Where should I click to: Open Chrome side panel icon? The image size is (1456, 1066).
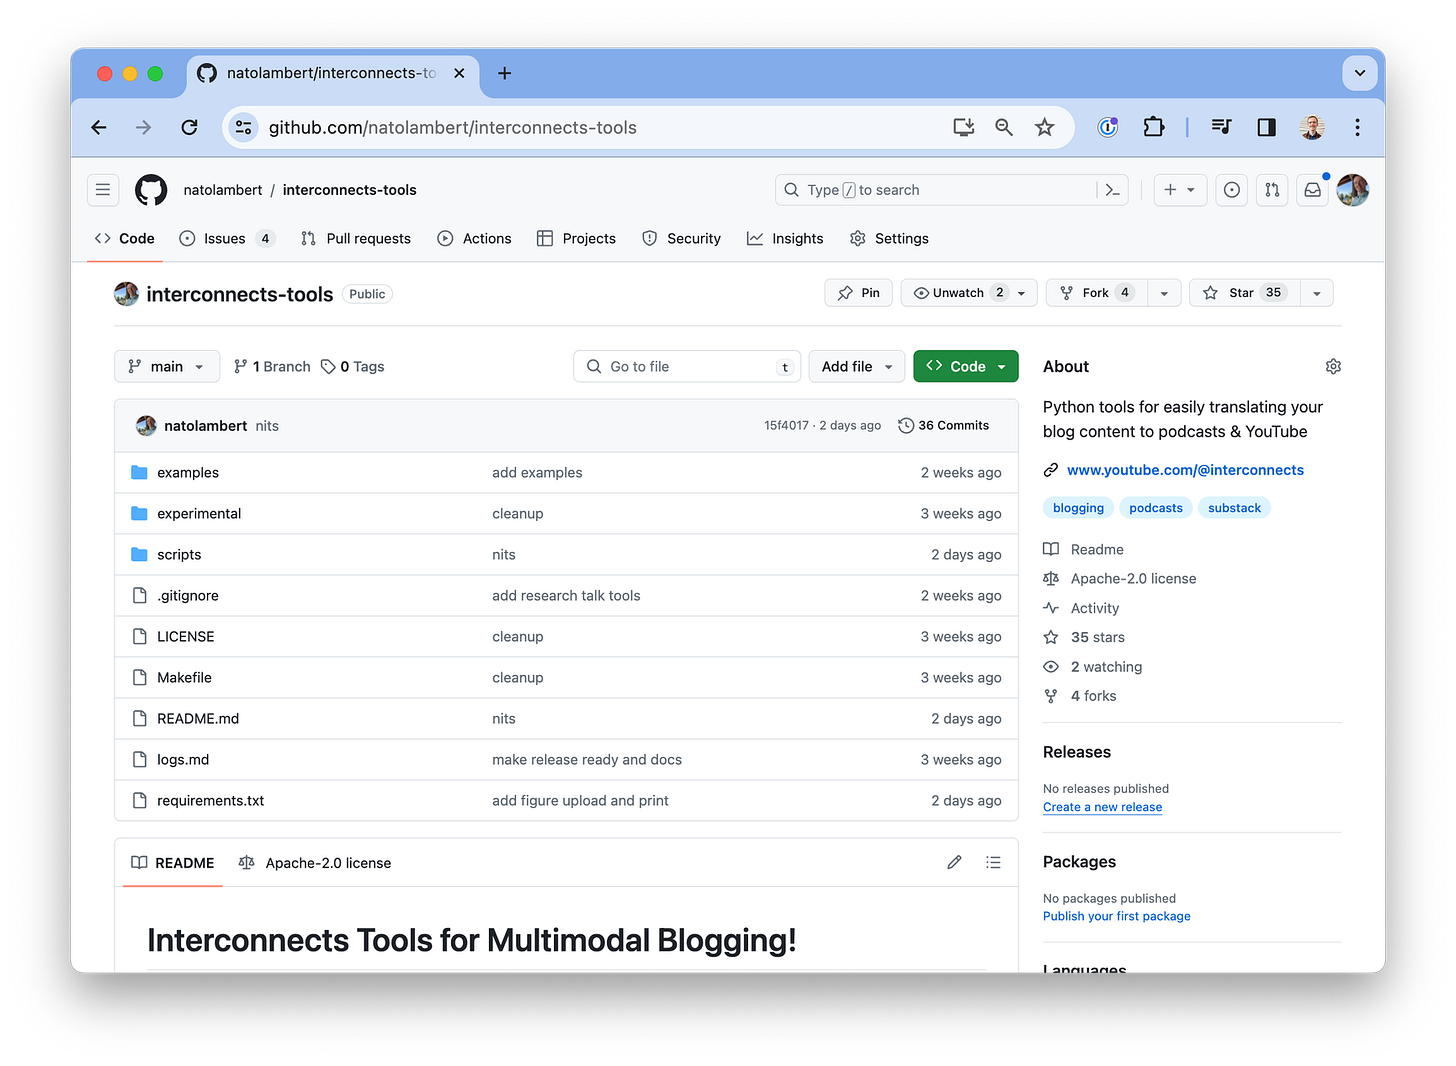[1266, 127]
